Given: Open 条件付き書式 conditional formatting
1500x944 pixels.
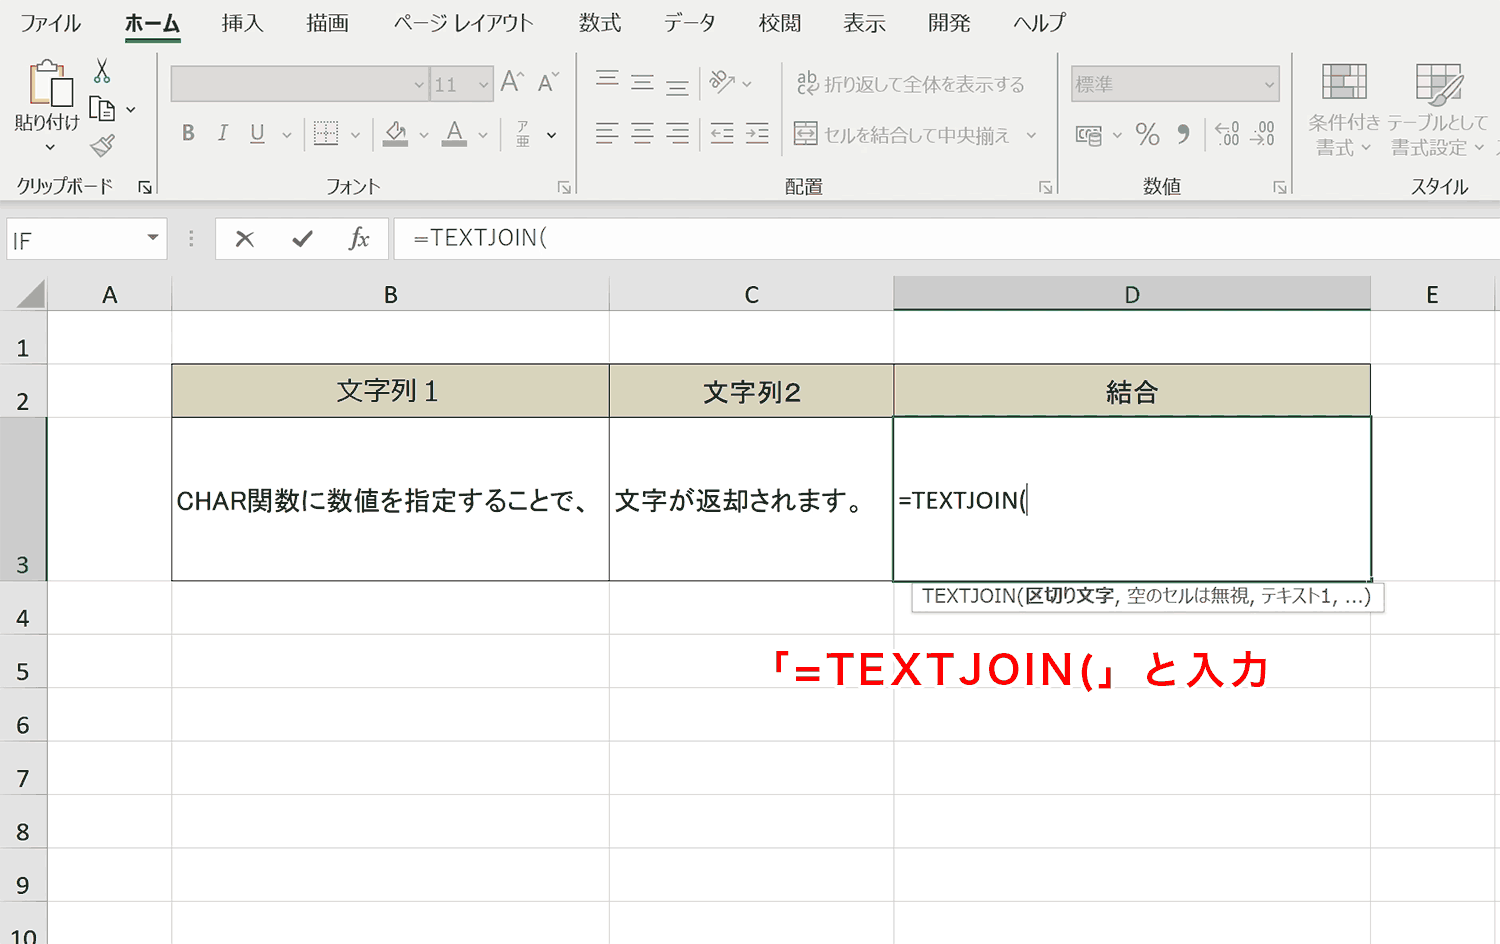Looking at the screenshot, I should tap(1344, 110).
